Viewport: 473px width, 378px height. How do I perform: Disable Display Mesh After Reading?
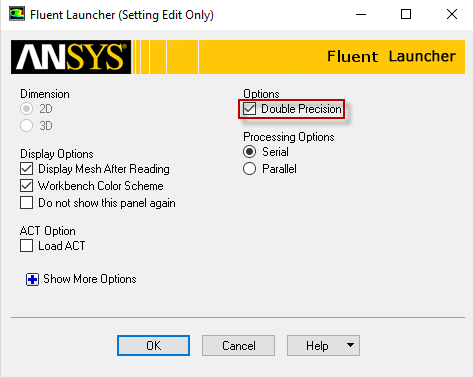(x=26, y=169)
